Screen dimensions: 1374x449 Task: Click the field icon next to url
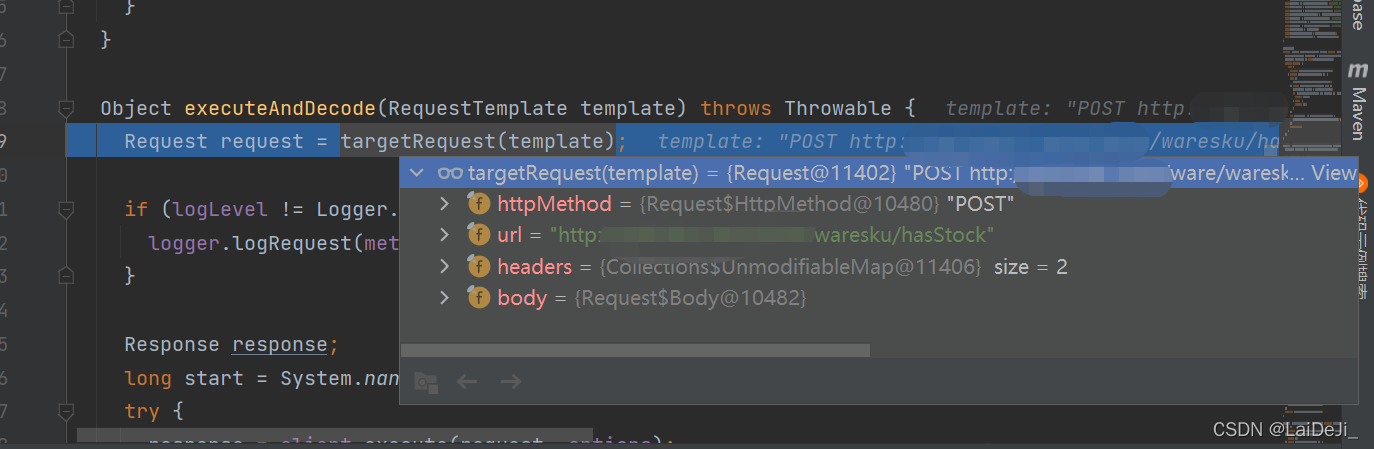click(479, 235)
